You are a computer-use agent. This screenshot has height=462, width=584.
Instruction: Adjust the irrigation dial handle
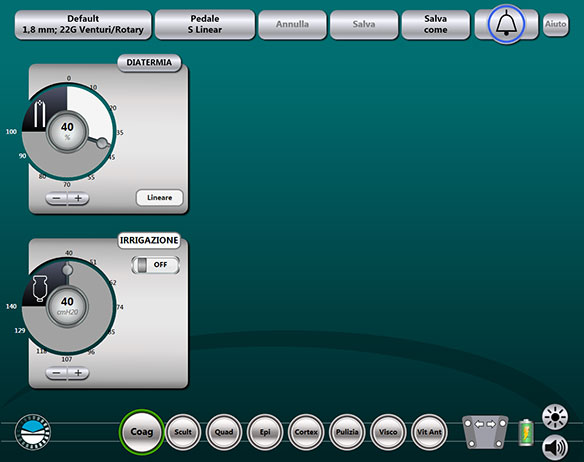tap(67, 269)
